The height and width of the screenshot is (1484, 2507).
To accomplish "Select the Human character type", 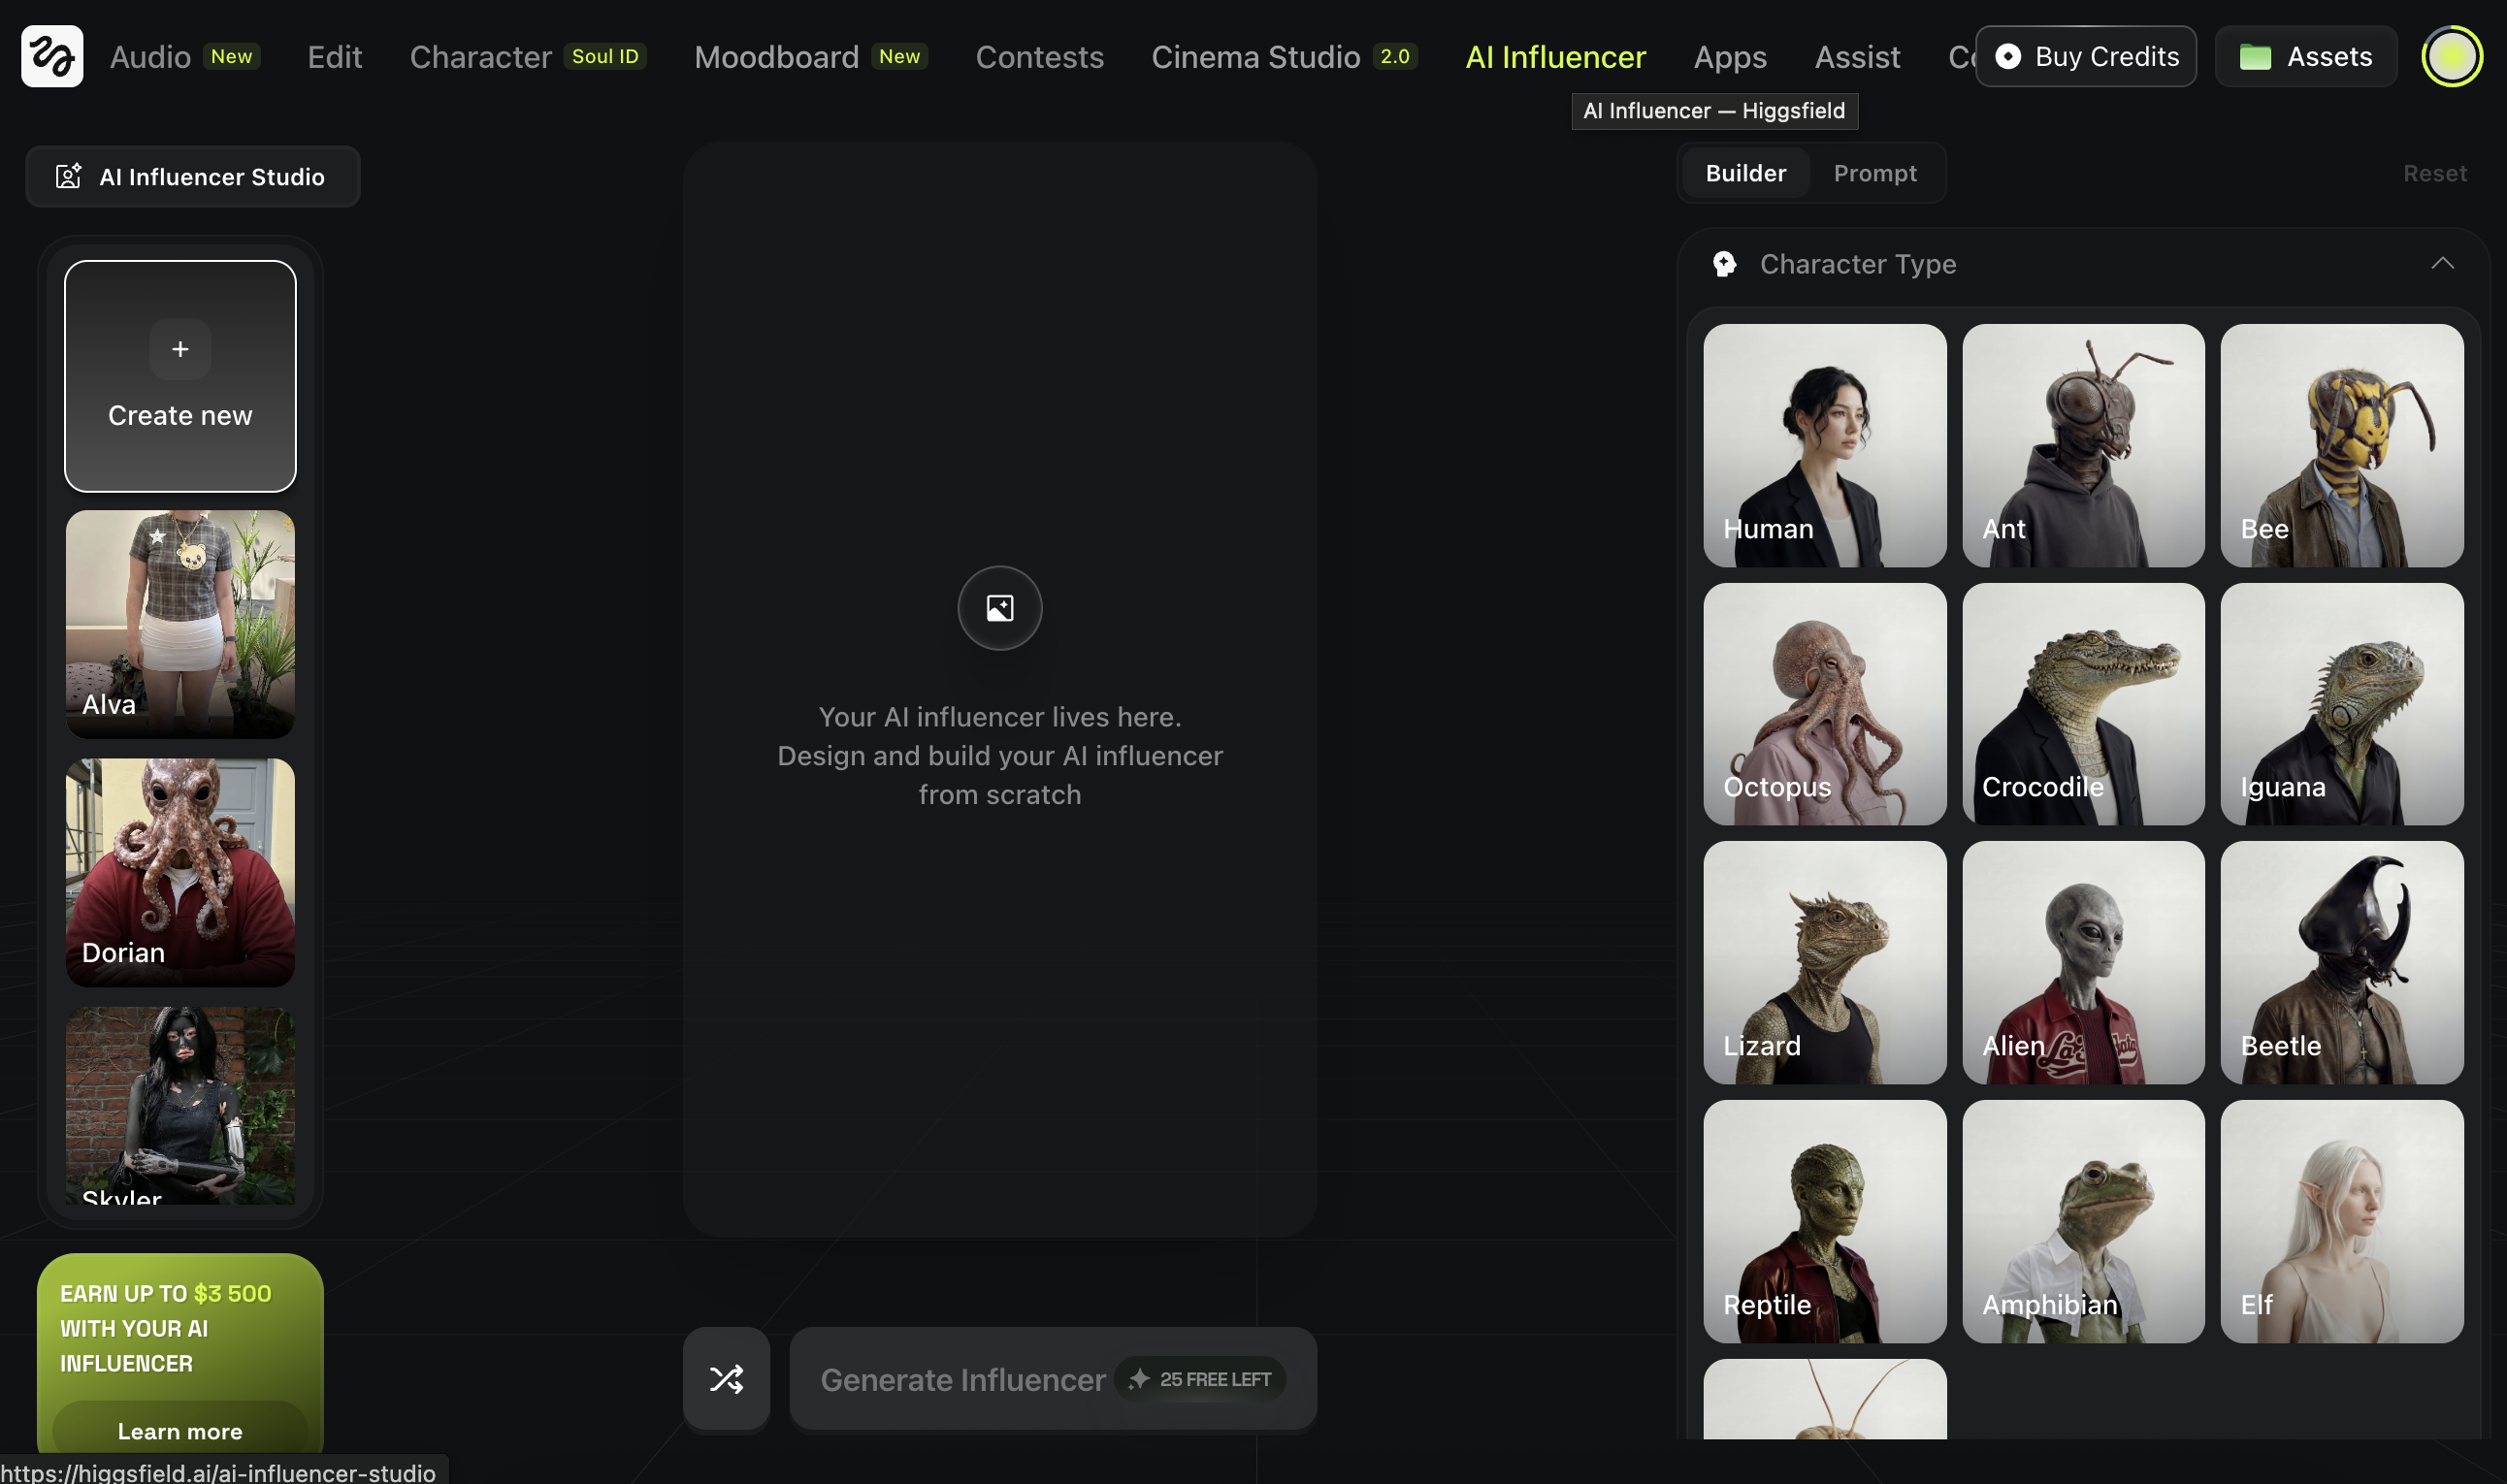I will 1824,445.
